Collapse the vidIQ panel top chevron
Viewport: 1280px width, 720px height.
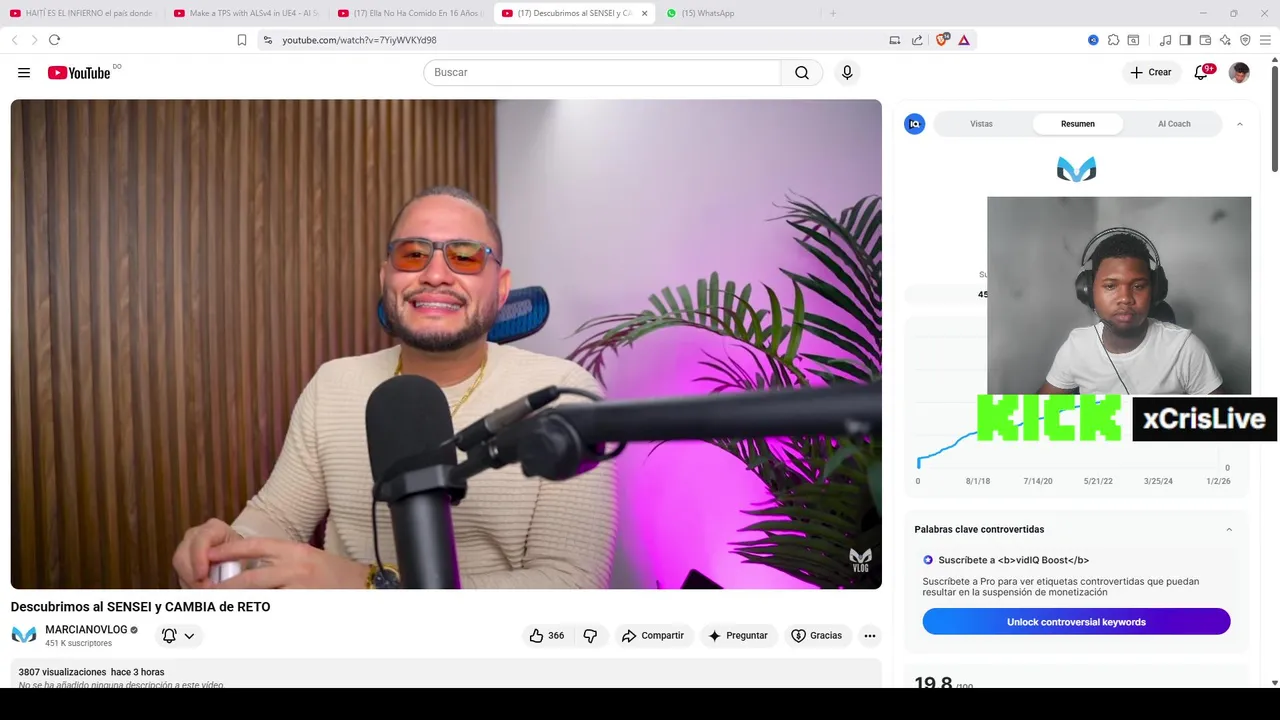tap(1240, 124)
